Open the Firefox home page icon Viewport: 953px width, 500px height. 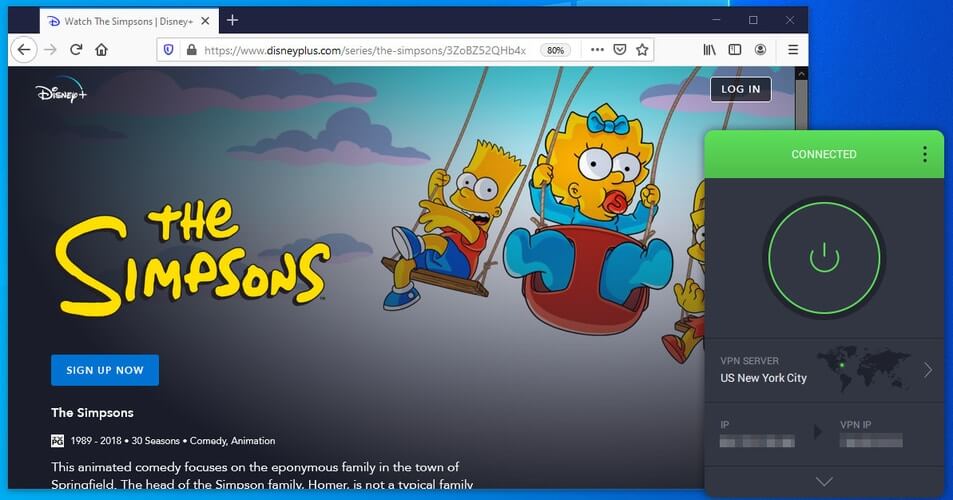(101, 50)
